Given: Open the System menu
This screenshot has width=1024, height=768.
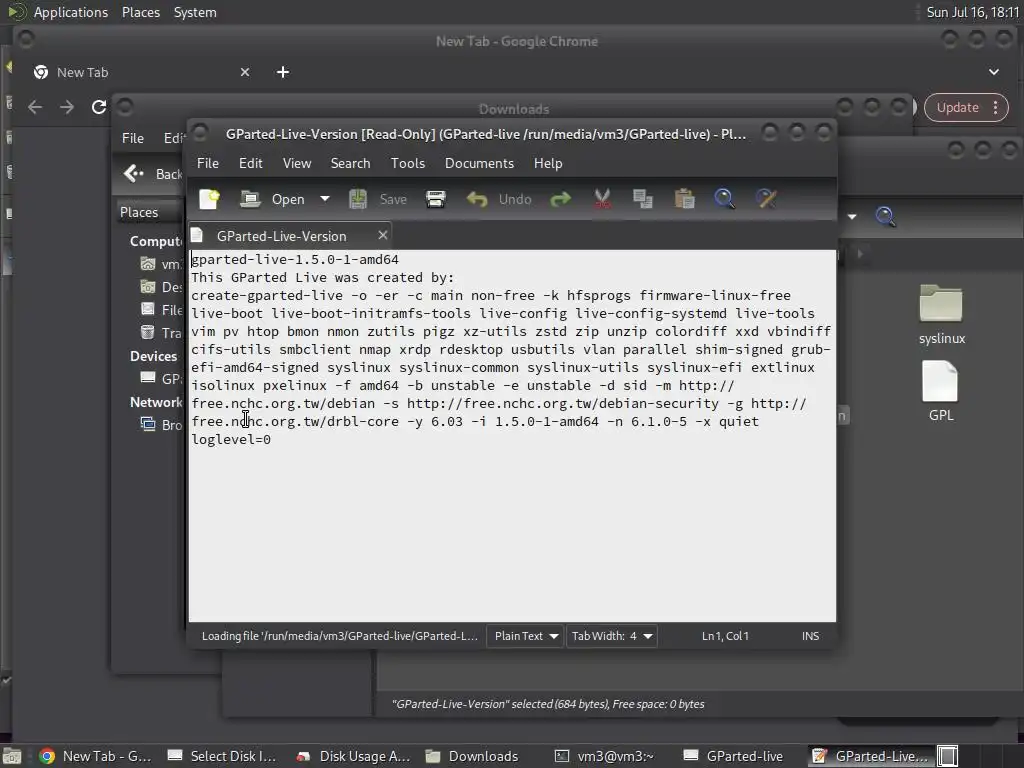Looking at the screenshot, I should coord(195,12).
